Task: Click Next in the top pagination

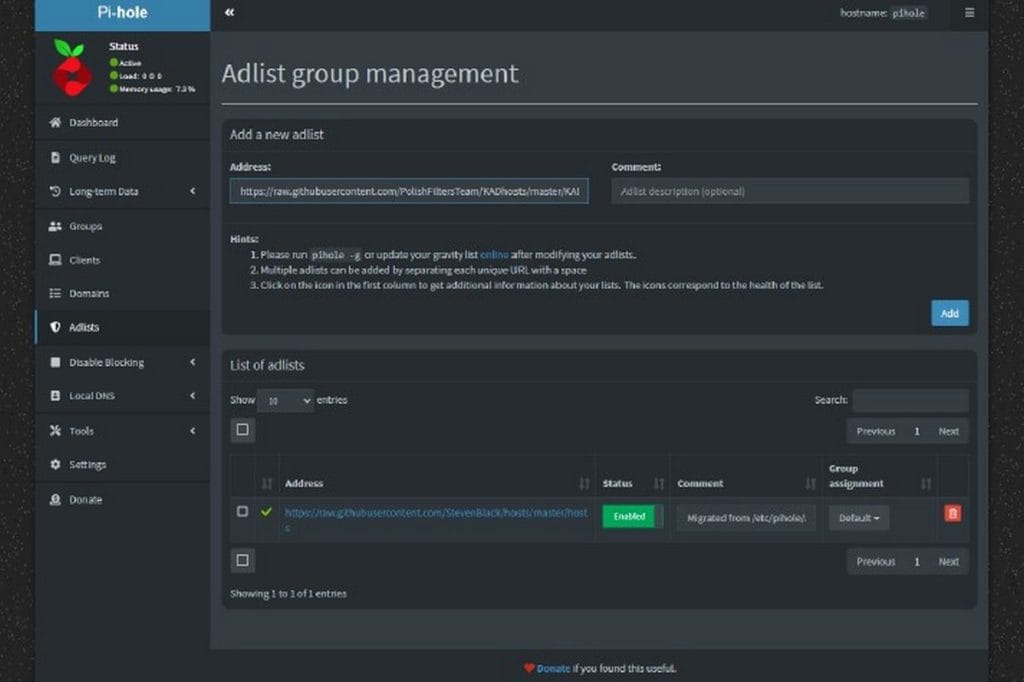Action: coord(948,431)
